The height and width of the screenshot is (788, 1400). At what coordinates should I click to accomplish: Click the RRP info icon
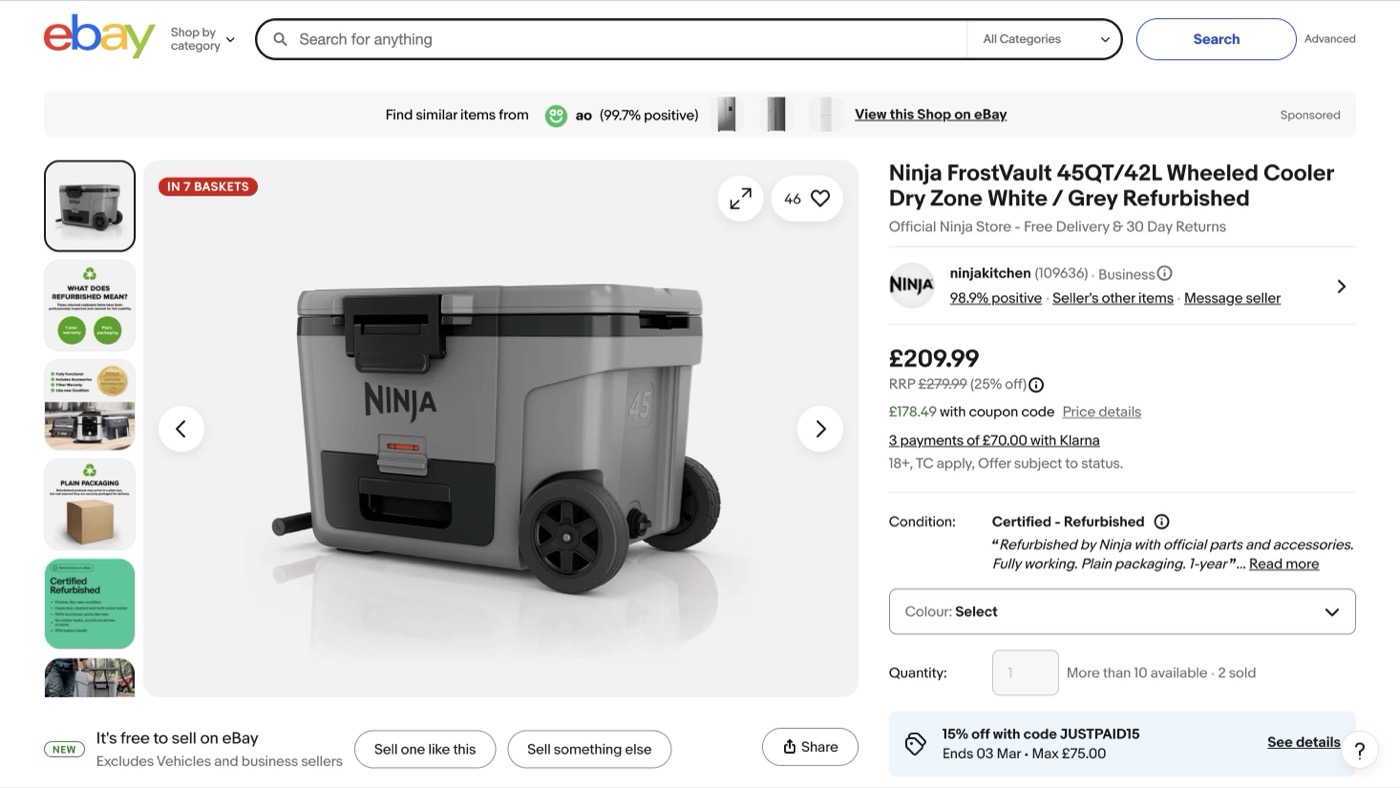1036,385
